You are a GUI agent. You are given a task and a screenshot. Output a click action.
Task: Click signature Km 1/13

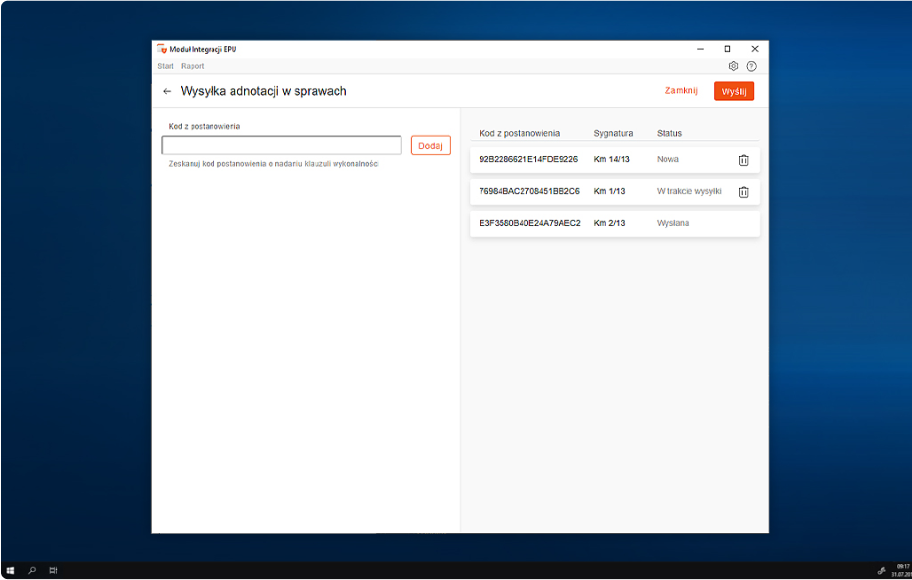609,191
